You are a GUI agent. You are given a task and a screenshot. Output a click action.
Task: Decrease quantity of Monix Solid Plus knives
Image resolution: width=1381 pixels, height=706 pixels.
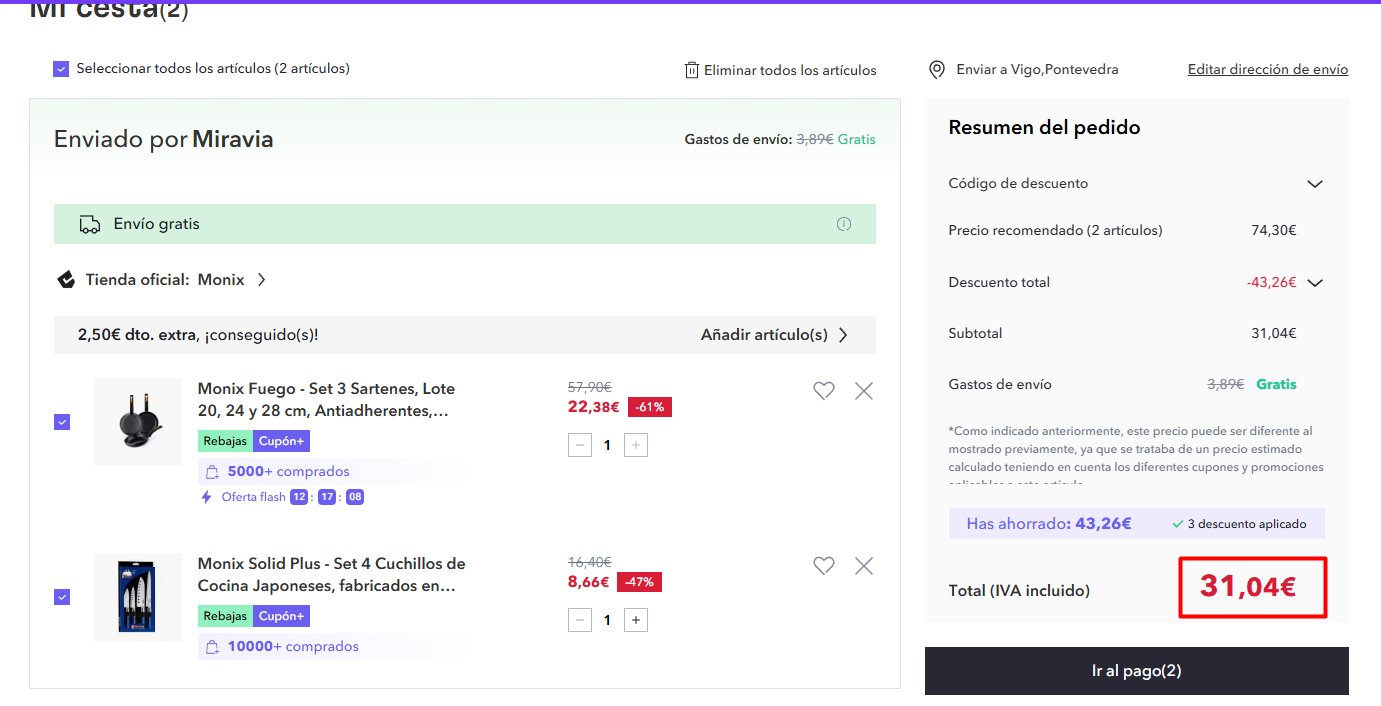click(580, 620)
